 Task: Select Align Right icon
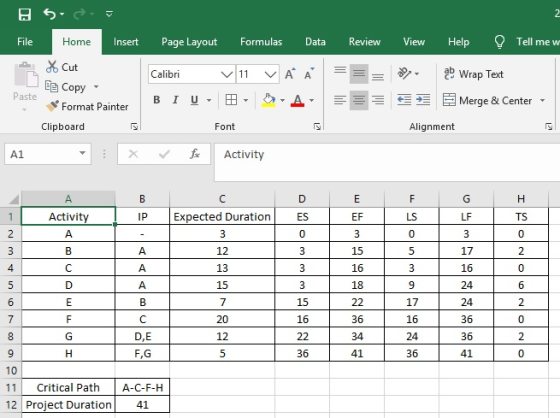[x=378, y=100]
